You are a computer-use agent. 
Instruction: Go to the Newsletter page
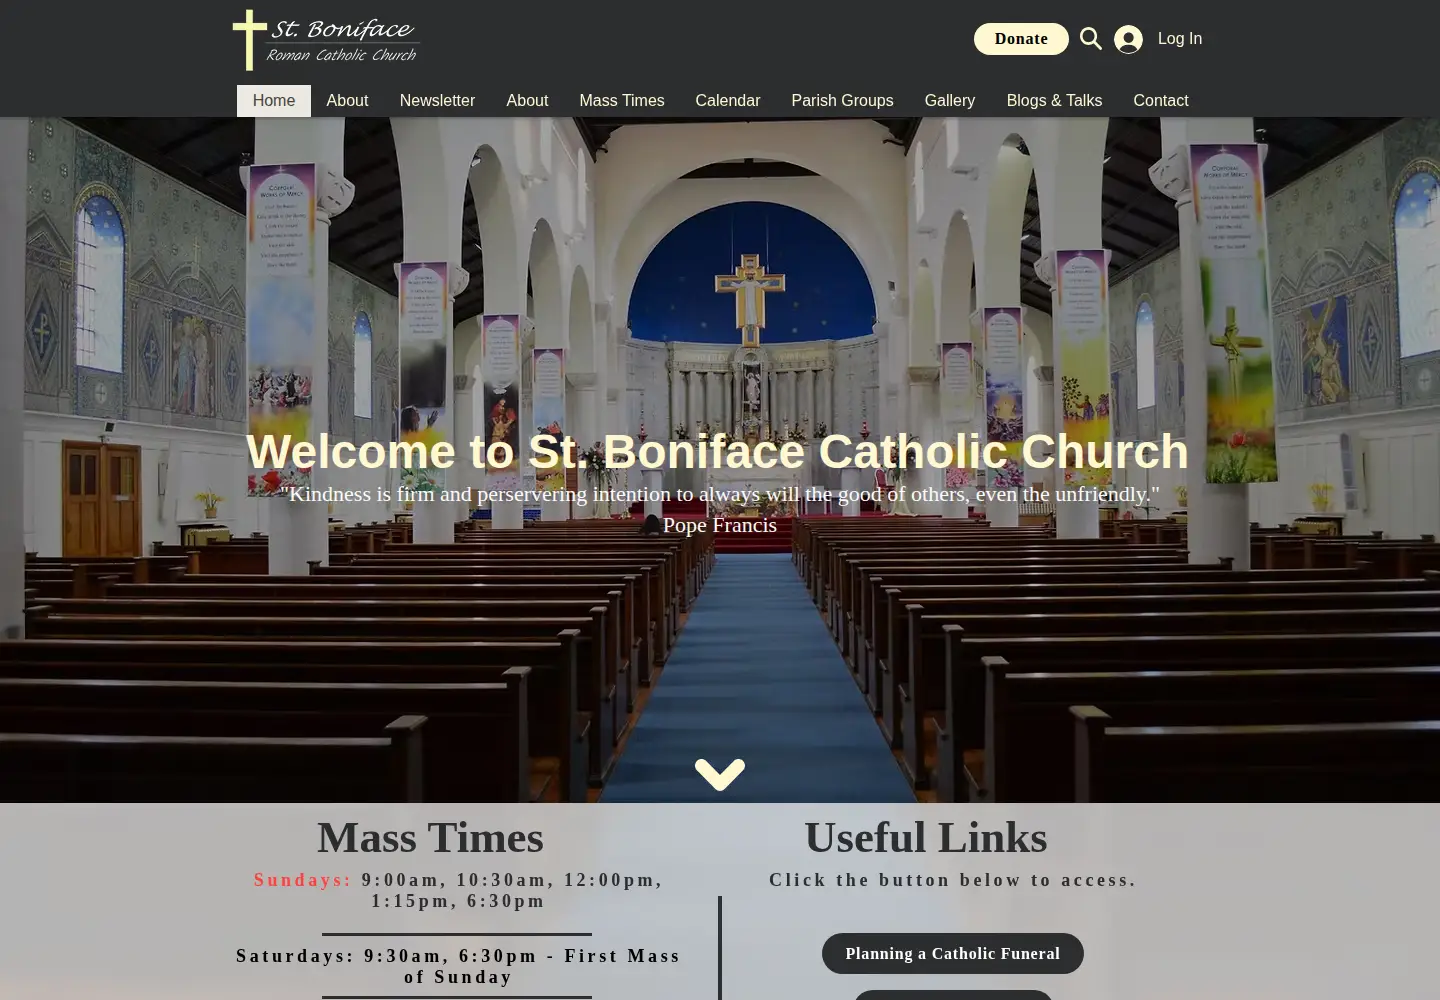coord(437,101)
